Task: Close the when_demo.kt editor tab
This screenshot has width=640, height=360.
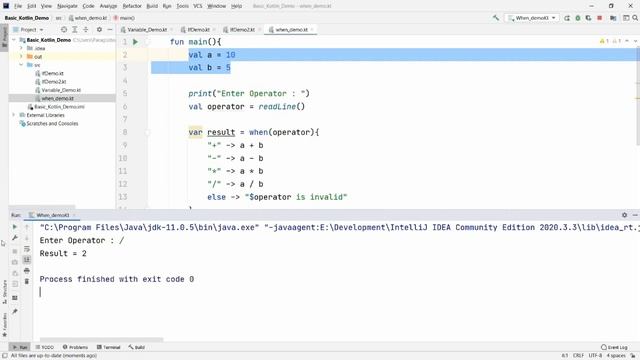Action: tap(312, 30)
